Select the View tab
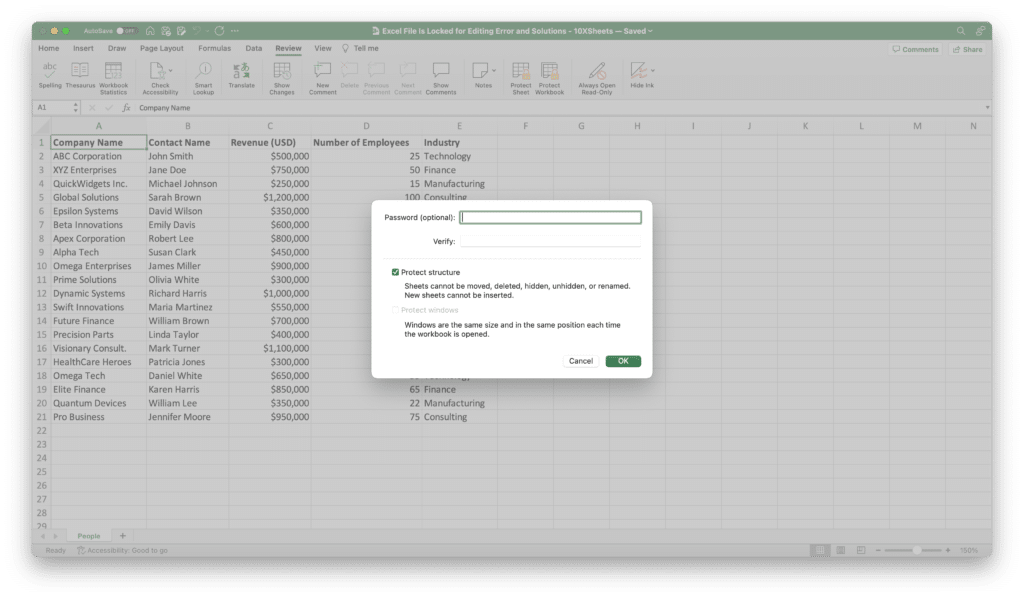 323,48
